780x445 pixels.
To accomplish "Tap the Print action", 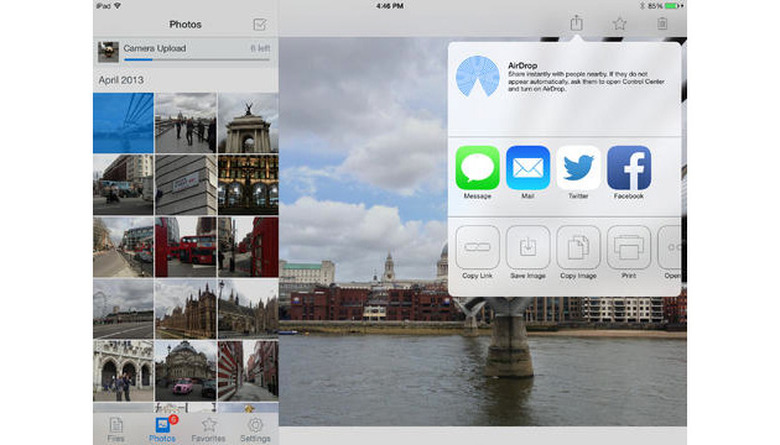I will click(629, 247).
